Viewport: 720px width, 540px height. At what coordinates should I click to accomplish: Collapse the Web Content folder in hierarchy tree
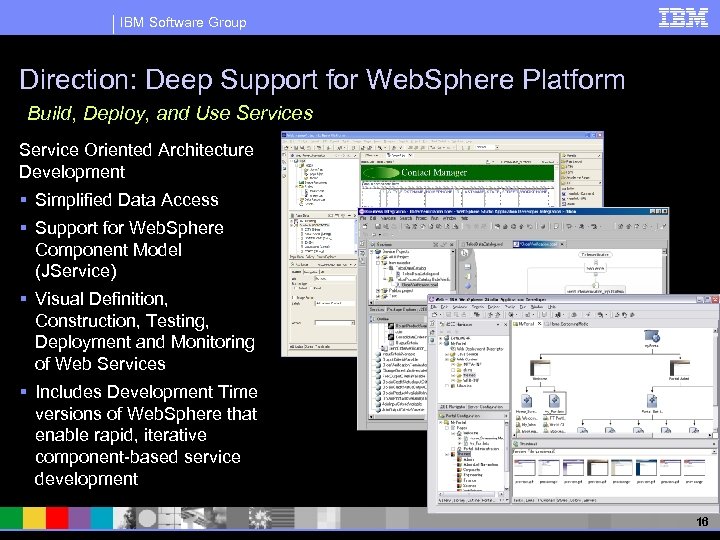pyautogui.click(x=446, y=360)
